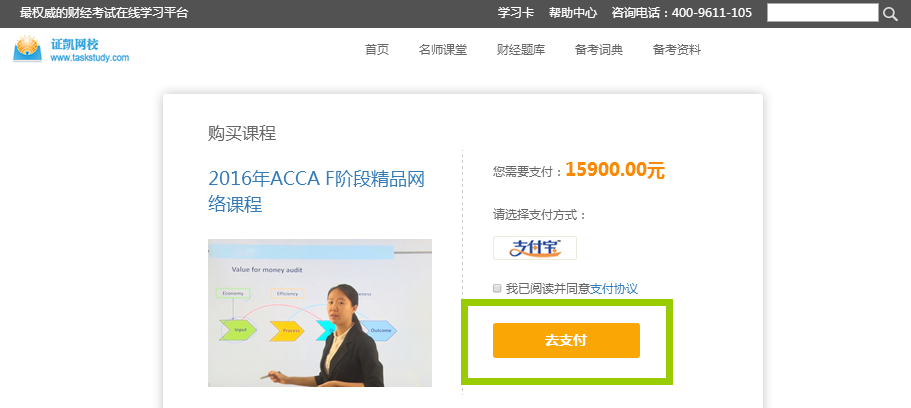Select 备考词典 in the navigation bar
This screenshot has width=911, height=408.
pos(598,50)
